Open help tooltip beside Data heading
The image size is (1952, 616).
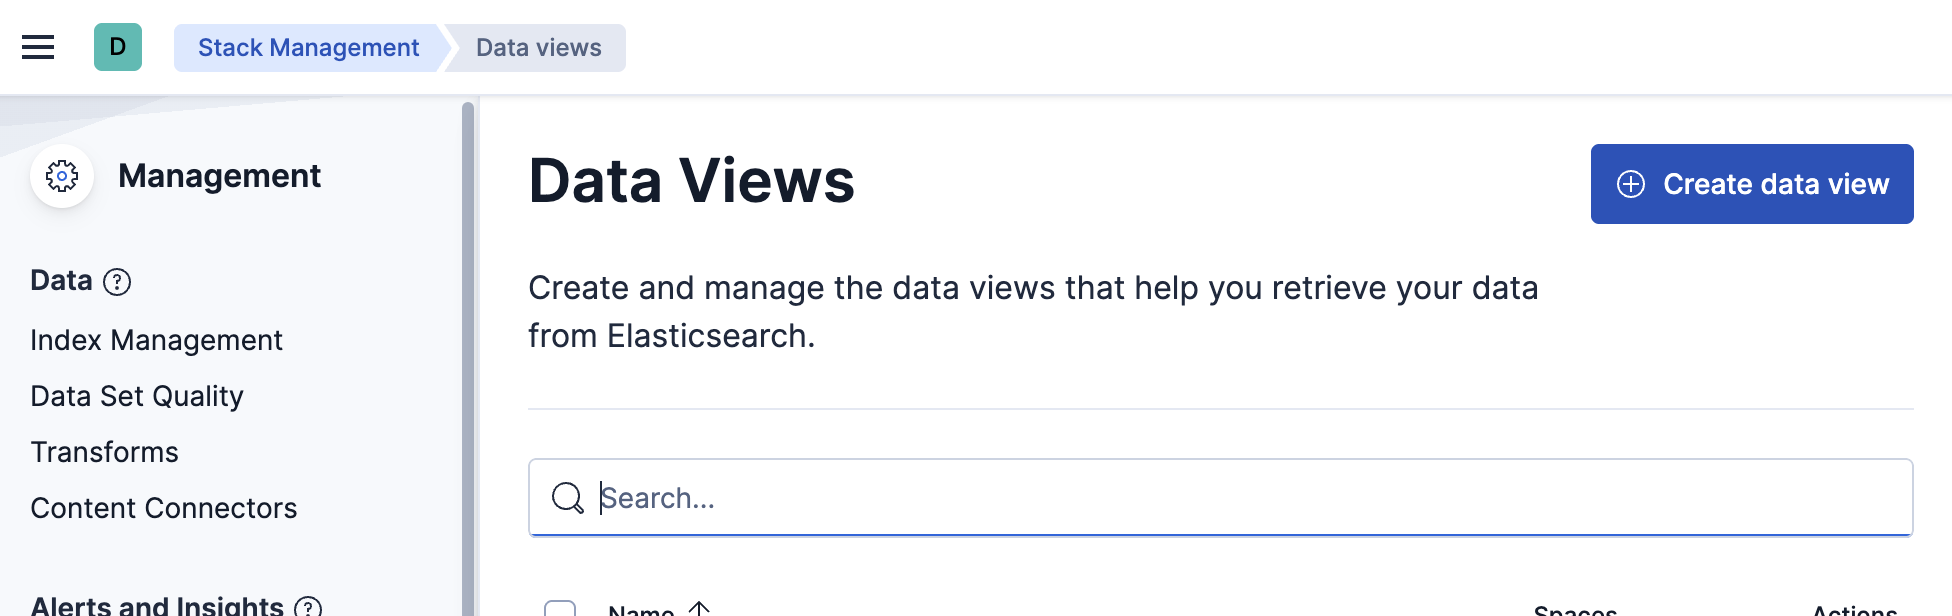pos(117,282)
